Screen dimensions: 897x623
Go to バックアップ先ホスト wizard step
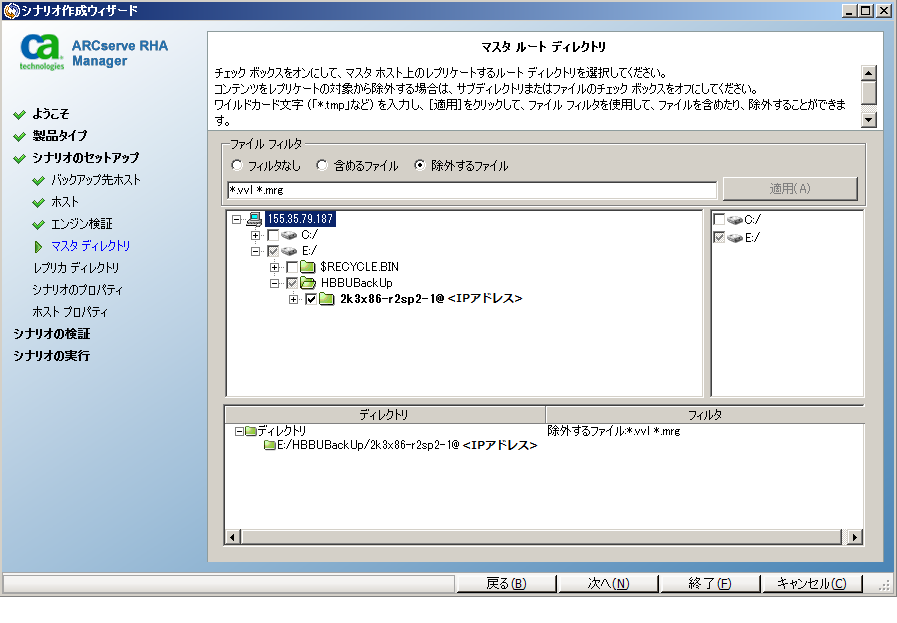[96, 180]
